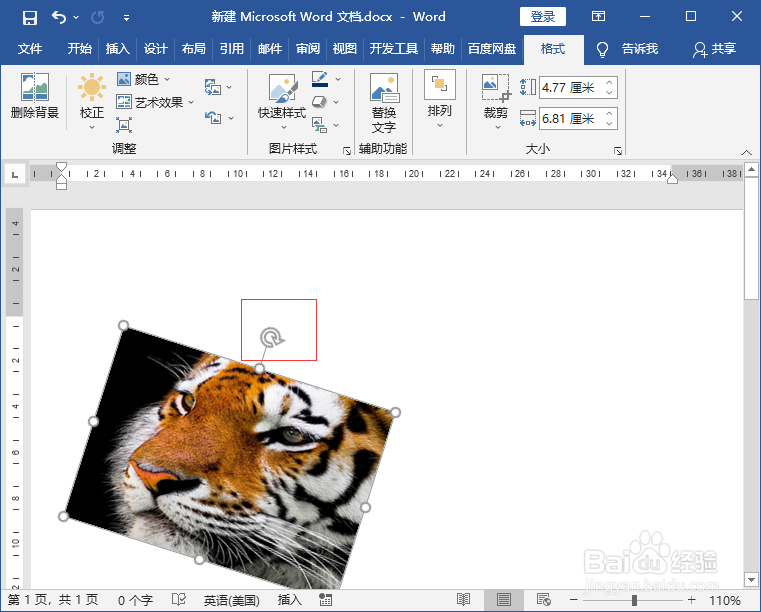761x612 pixels.
Task: Expand the change picture dropdown arrow
Action: click(229, 88)
